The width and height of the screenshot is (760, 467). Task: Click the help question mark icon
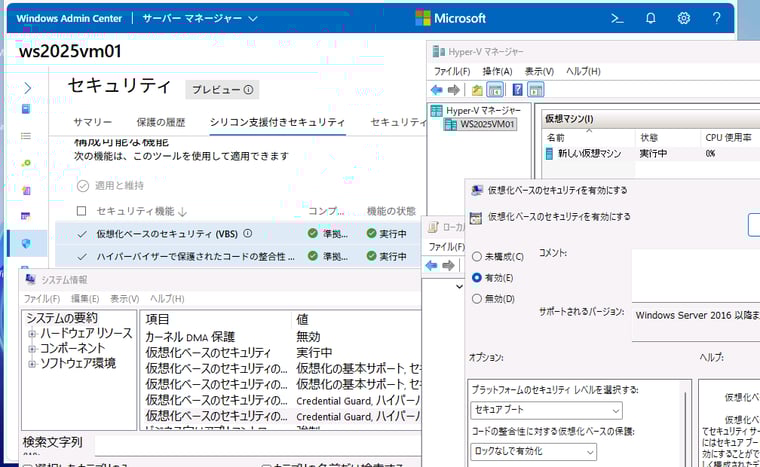[716, 18]
